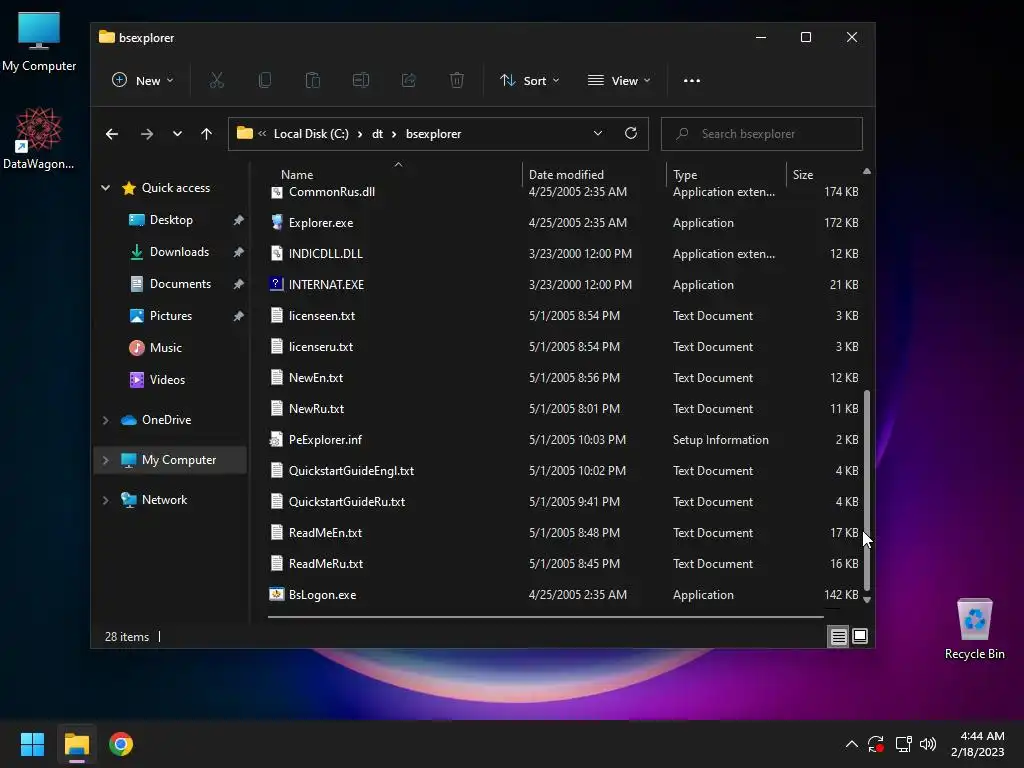
Task: Expand the address bar history dropdown
Action: tap(598, 133)
